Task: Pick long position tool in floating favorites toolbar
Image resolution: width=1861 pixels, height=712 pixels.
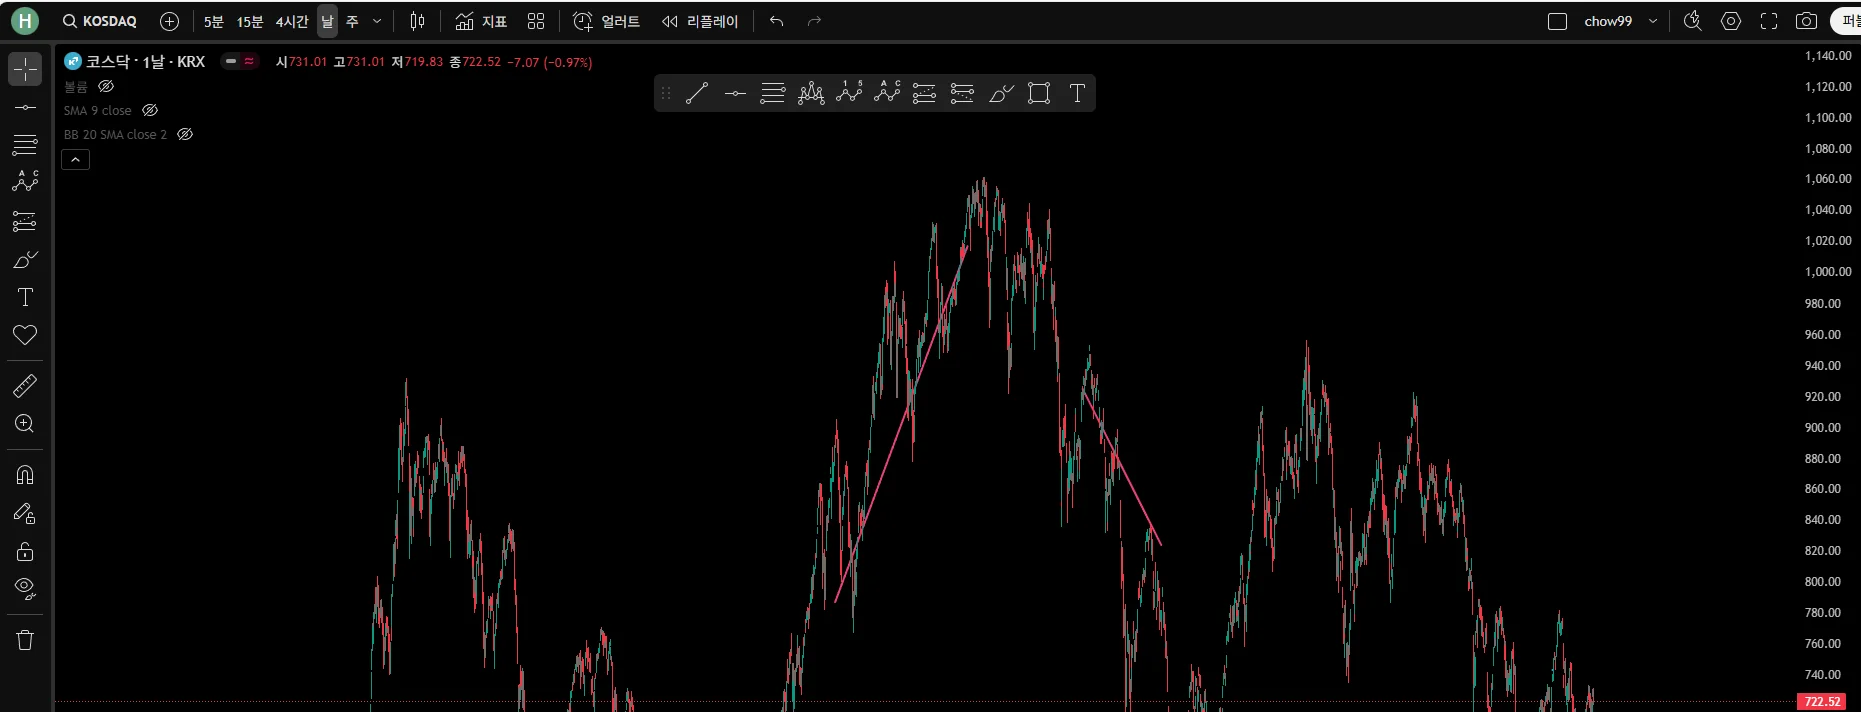Action: (x=925, y=94)
